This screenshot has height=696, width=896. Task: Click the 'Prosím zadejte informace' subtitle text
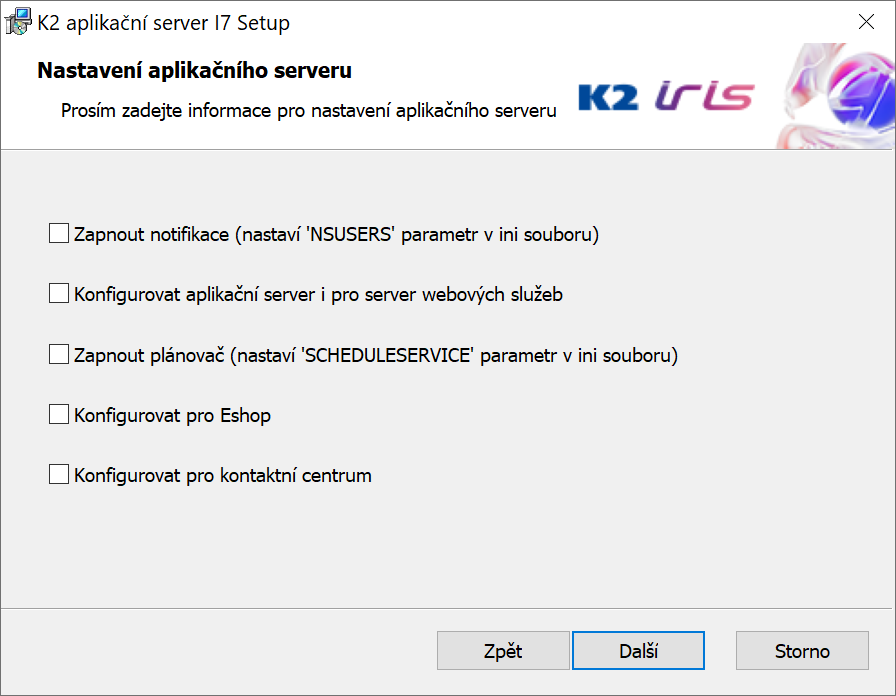tap(309, 110)
